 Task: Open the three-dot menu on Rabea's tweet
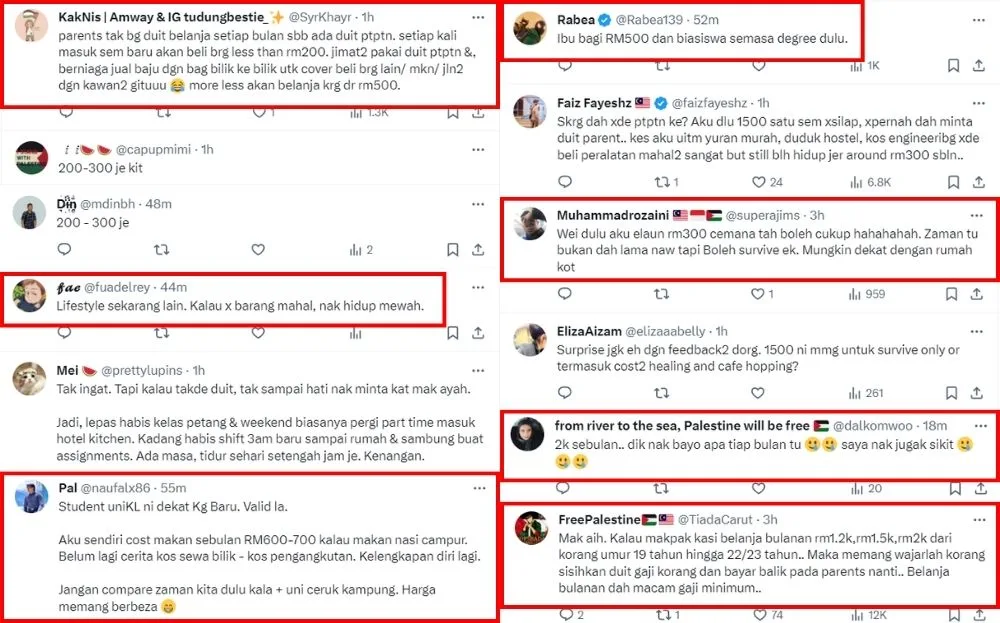point(978,18)
